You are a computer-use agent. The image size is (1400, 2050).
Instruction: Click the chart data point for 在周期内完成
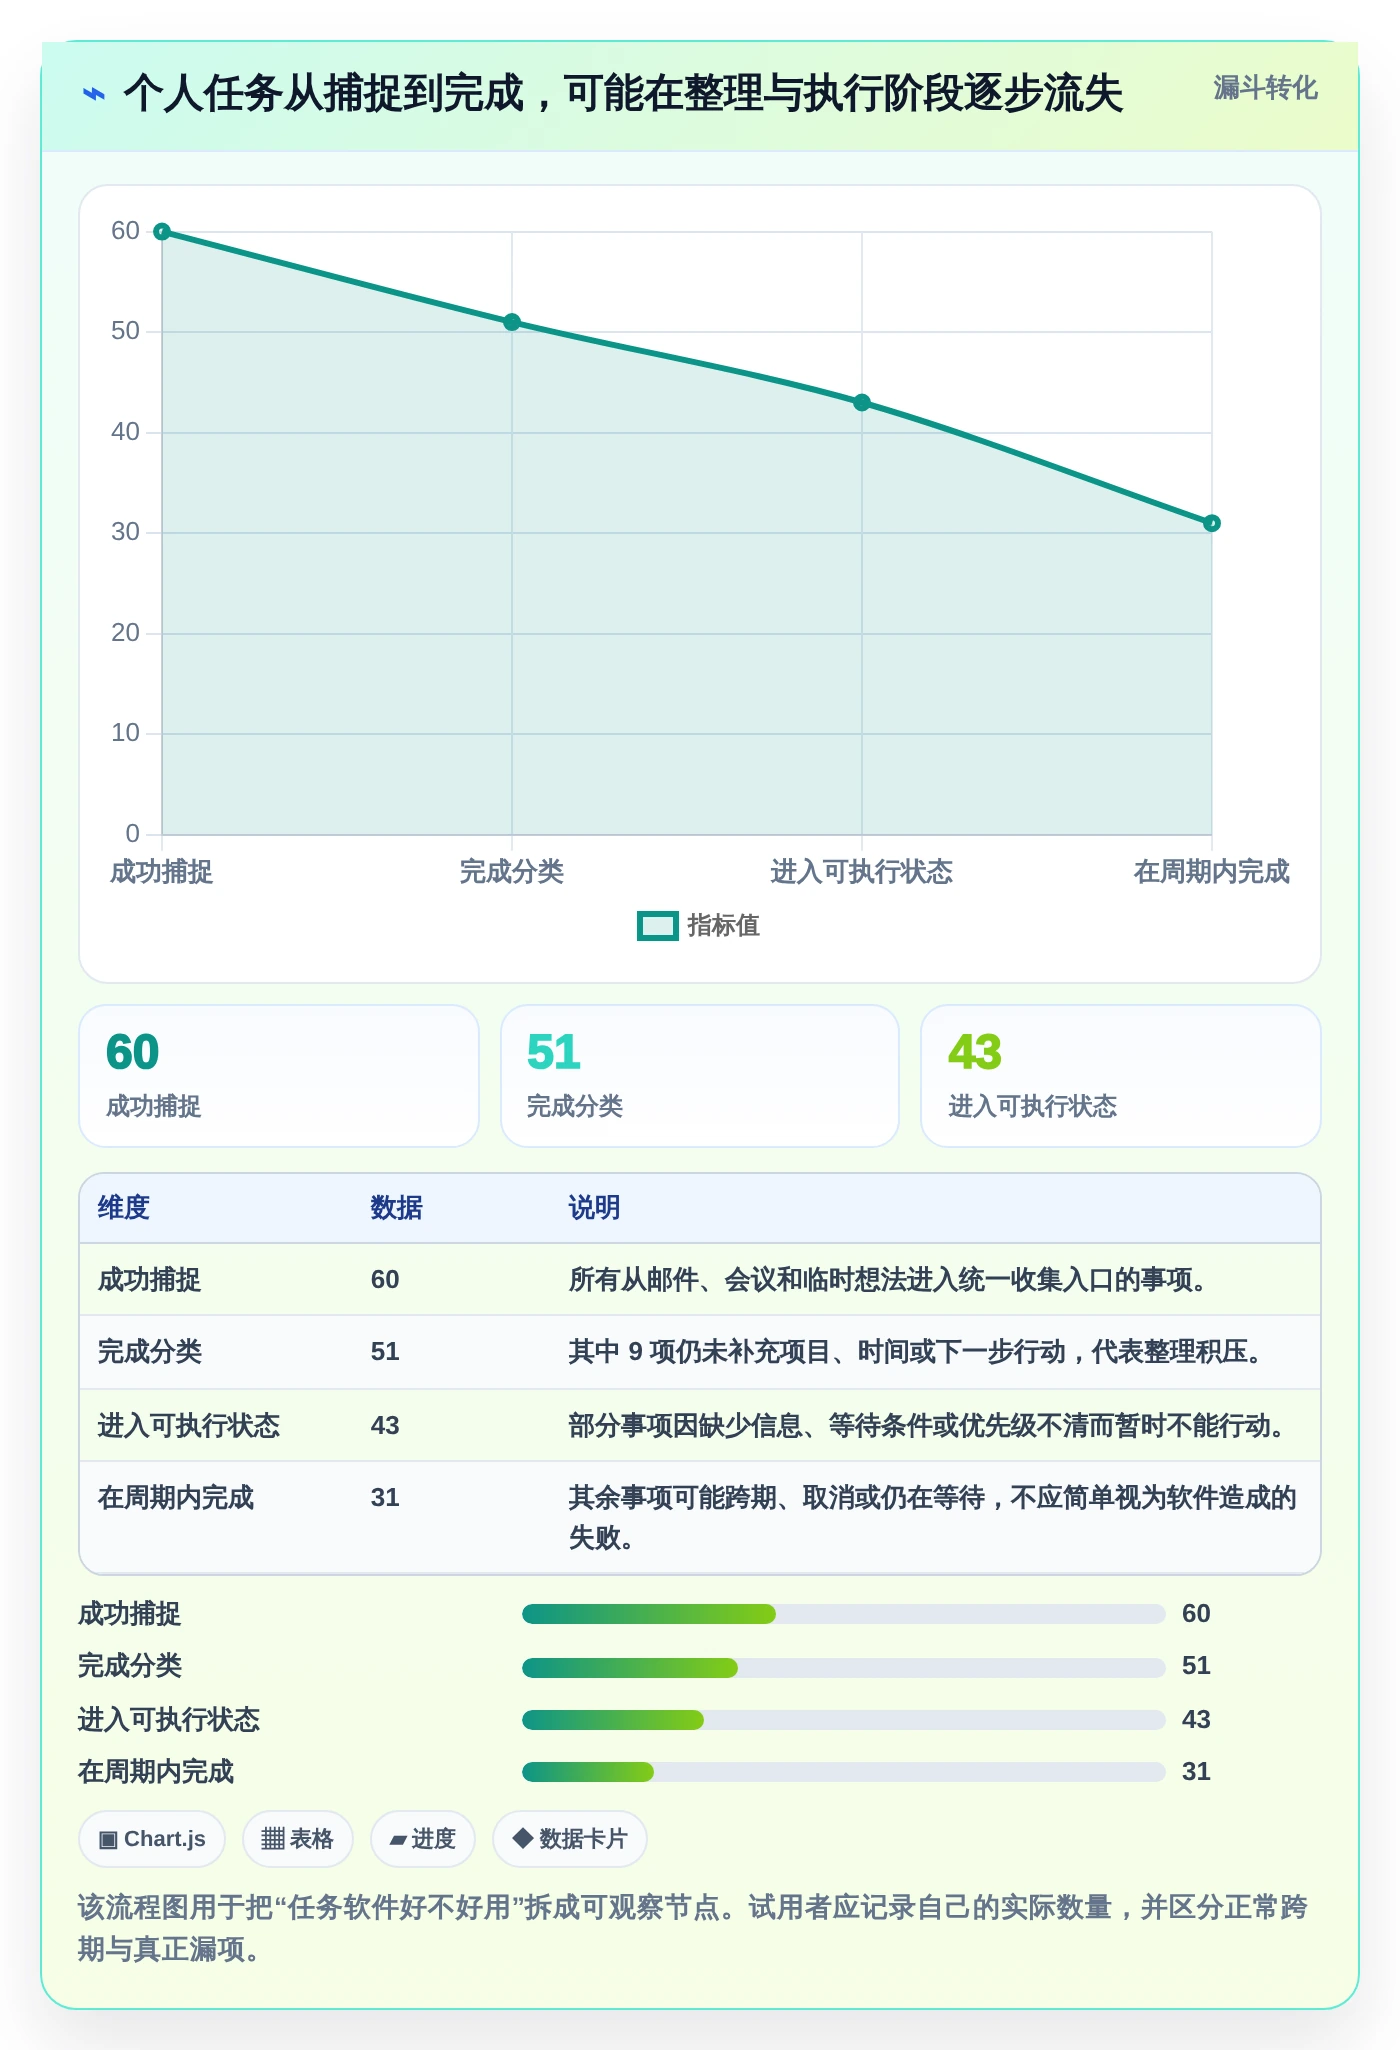tap(1212, 523)
